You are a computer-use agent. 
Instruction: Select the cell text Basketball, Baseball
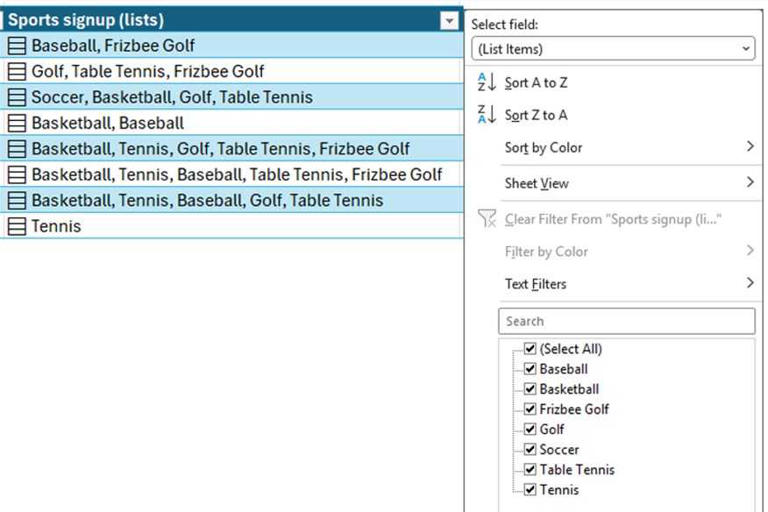point(108,123)
